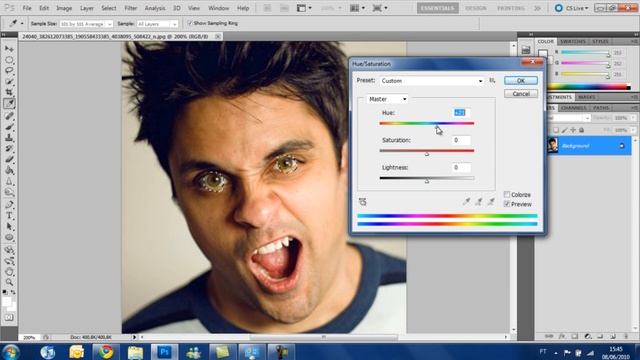Switch to the Channels tab

(574, 108)
